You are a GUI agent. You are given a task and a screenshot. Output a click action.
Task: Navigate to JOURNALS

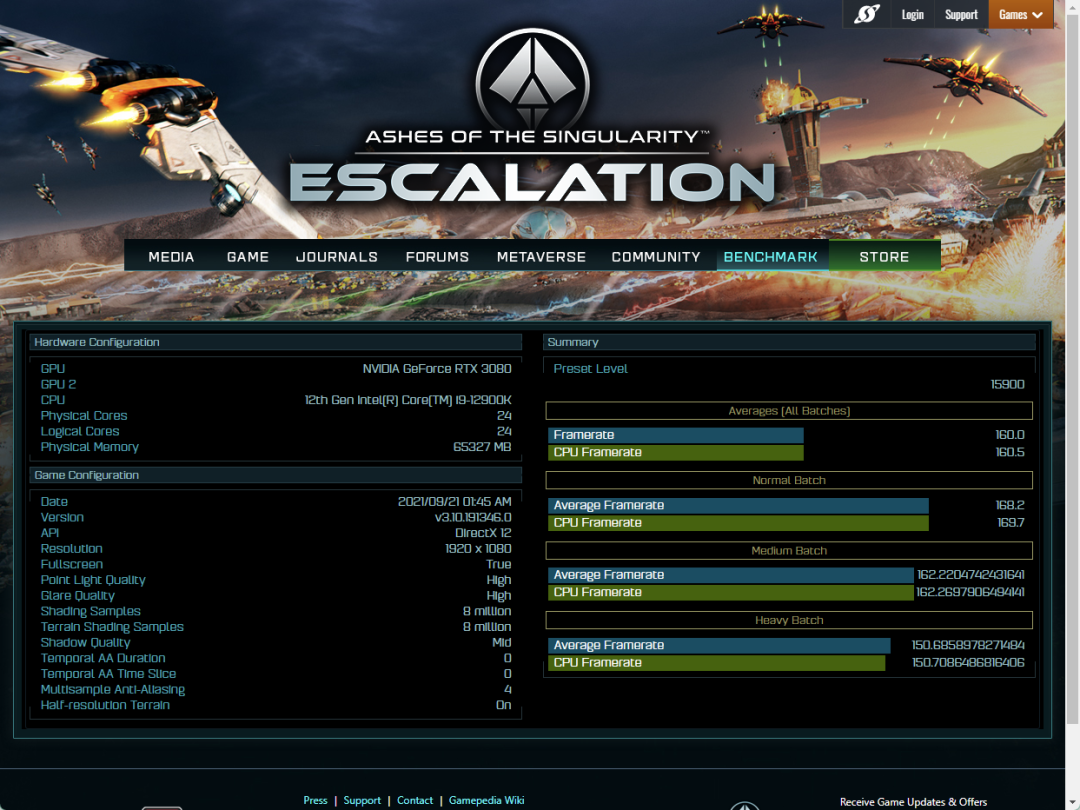point(337,257)
